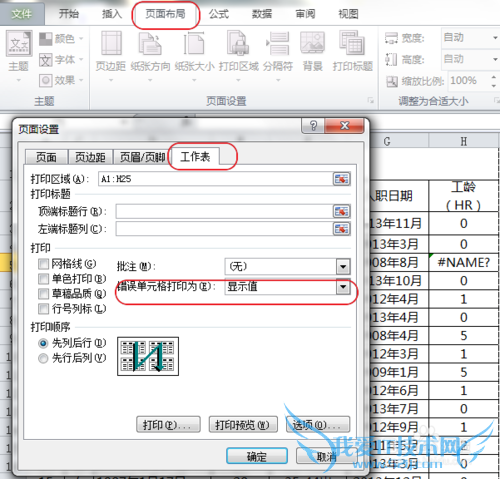Click the 颜色 theme colors icon

coord(46,39)
